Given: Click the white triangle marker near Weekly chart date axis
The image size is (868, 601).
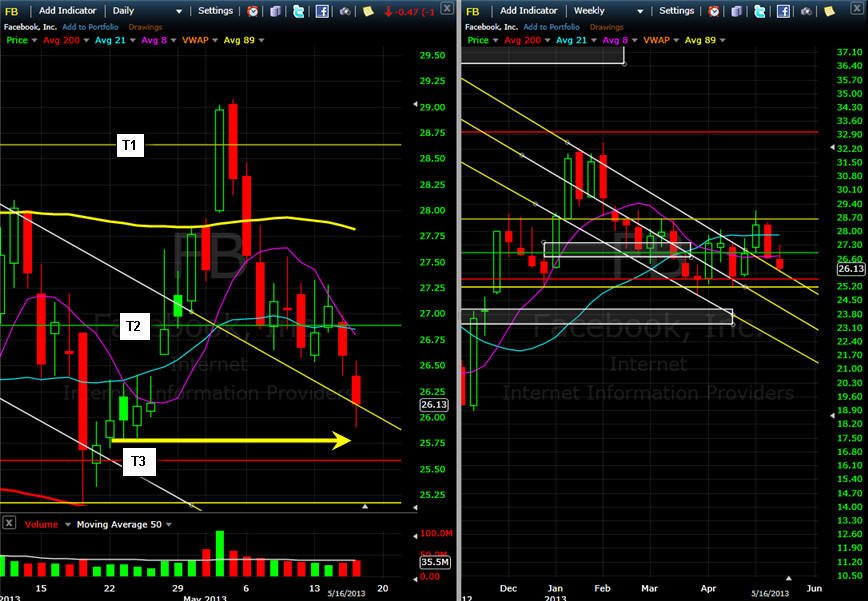Looking at the screenshot, I should pyautogui.click(x=789, y=578).
